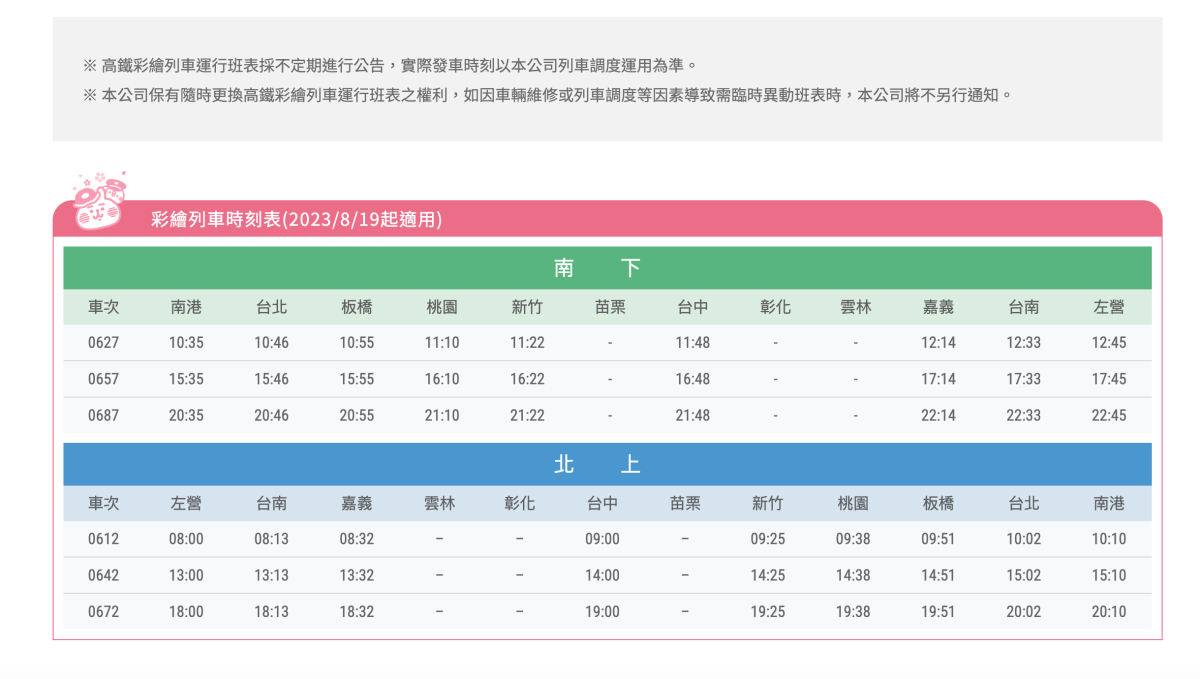
Task: Click the 21:48 台中 time of train 0687
Action: pyautogui.click(x=692, y=415)
